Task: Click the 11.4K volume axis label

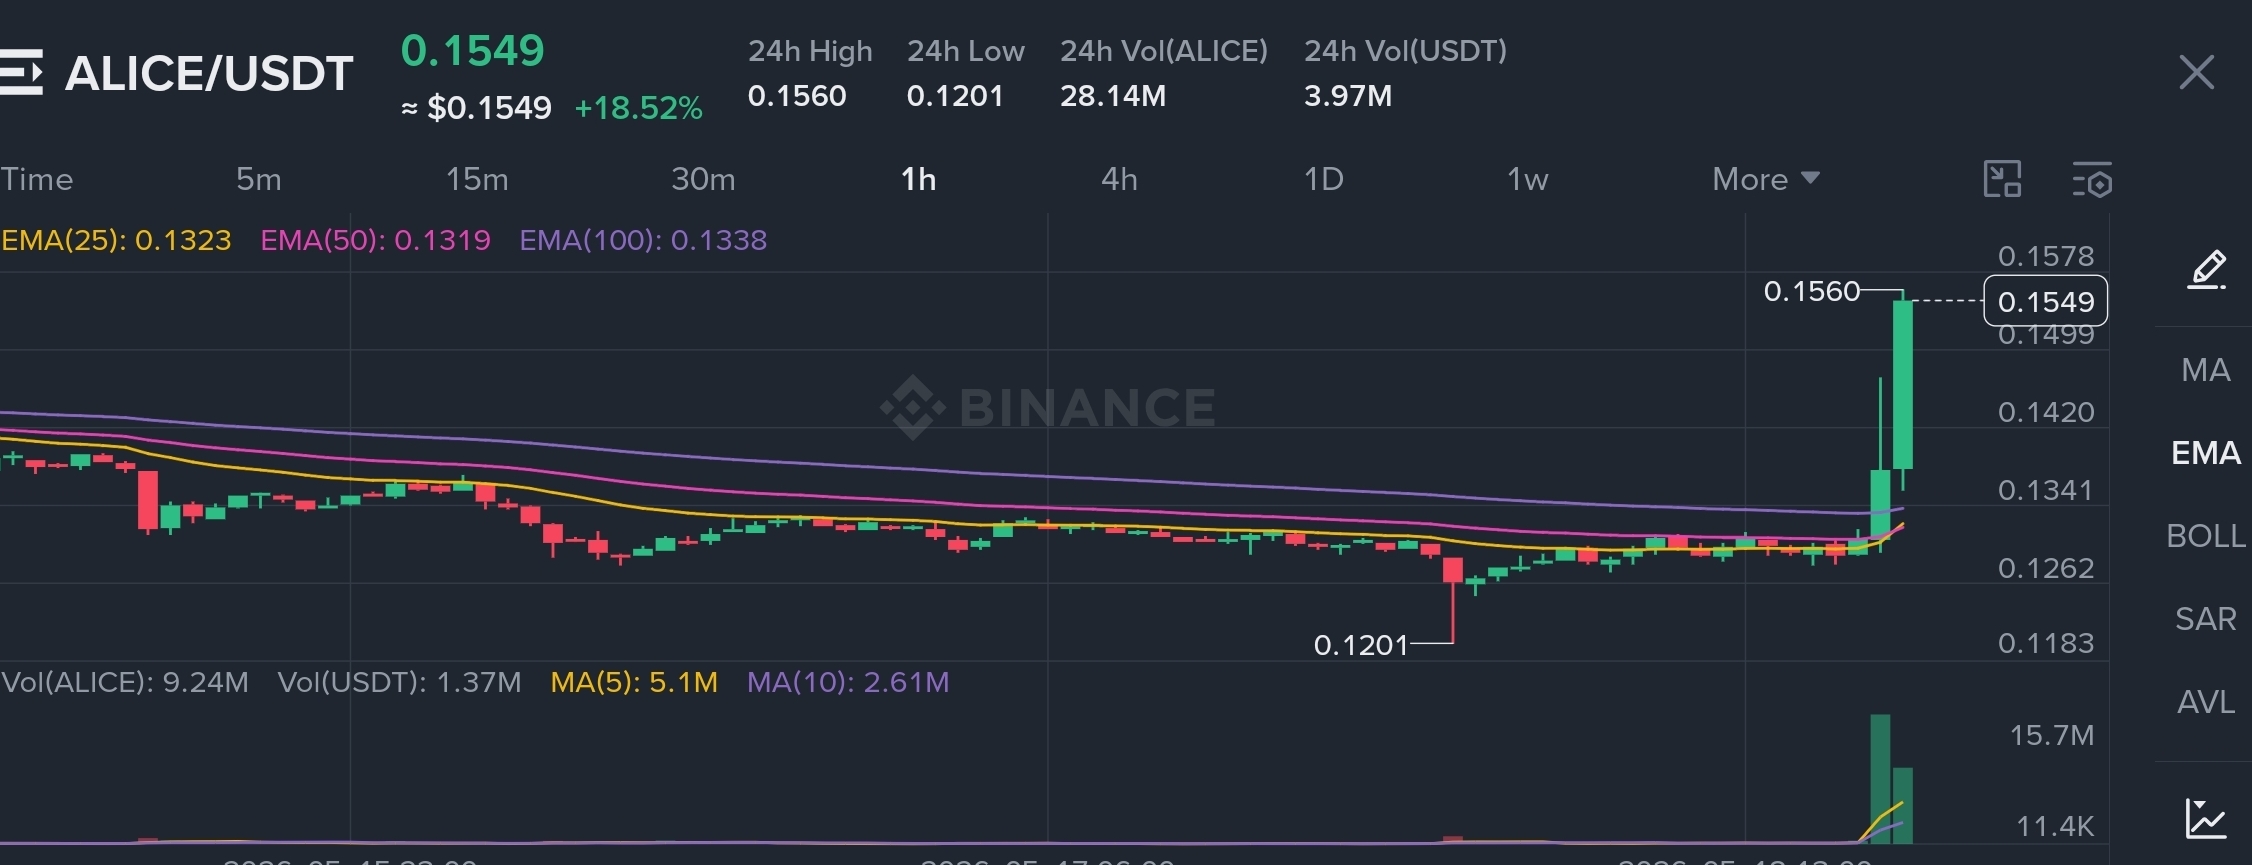Action: (x=2055, y=826)
